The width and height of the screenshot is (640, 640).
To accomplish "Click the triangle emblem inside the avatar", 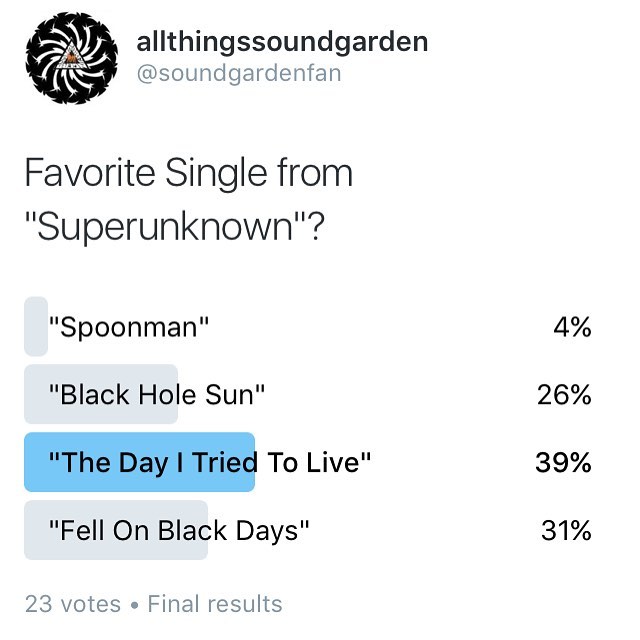I will (x=71, y=55).
